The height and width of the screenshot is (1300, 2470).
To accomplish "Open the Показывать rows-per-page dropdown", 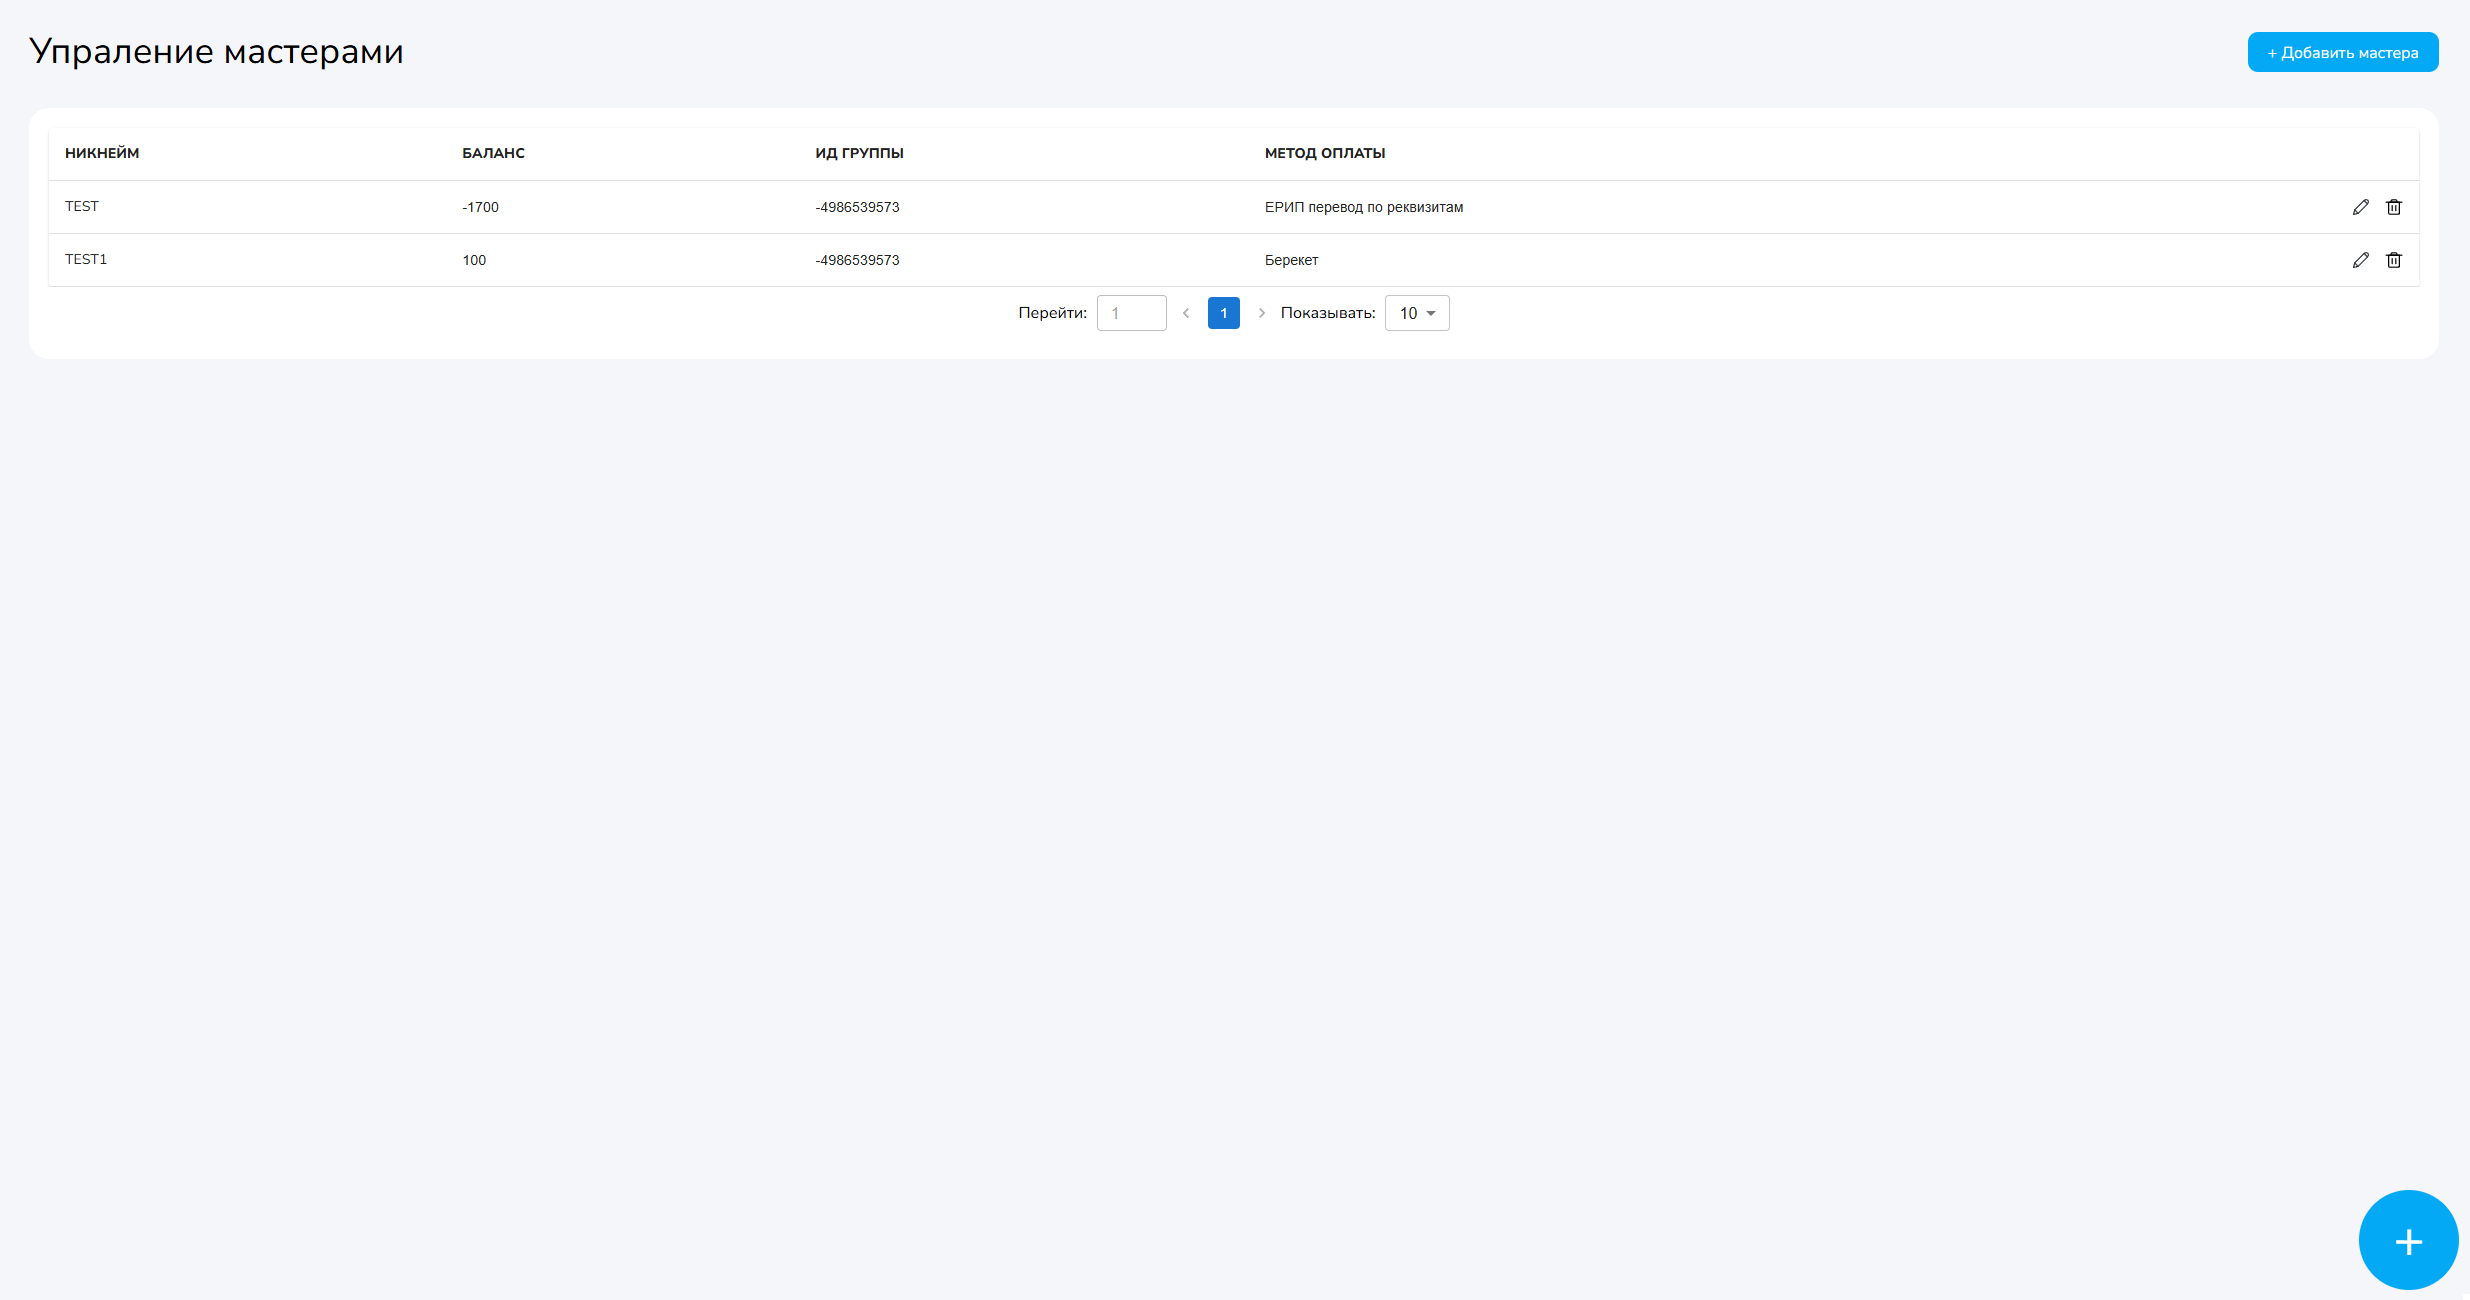I will [x=1417, y=313].
